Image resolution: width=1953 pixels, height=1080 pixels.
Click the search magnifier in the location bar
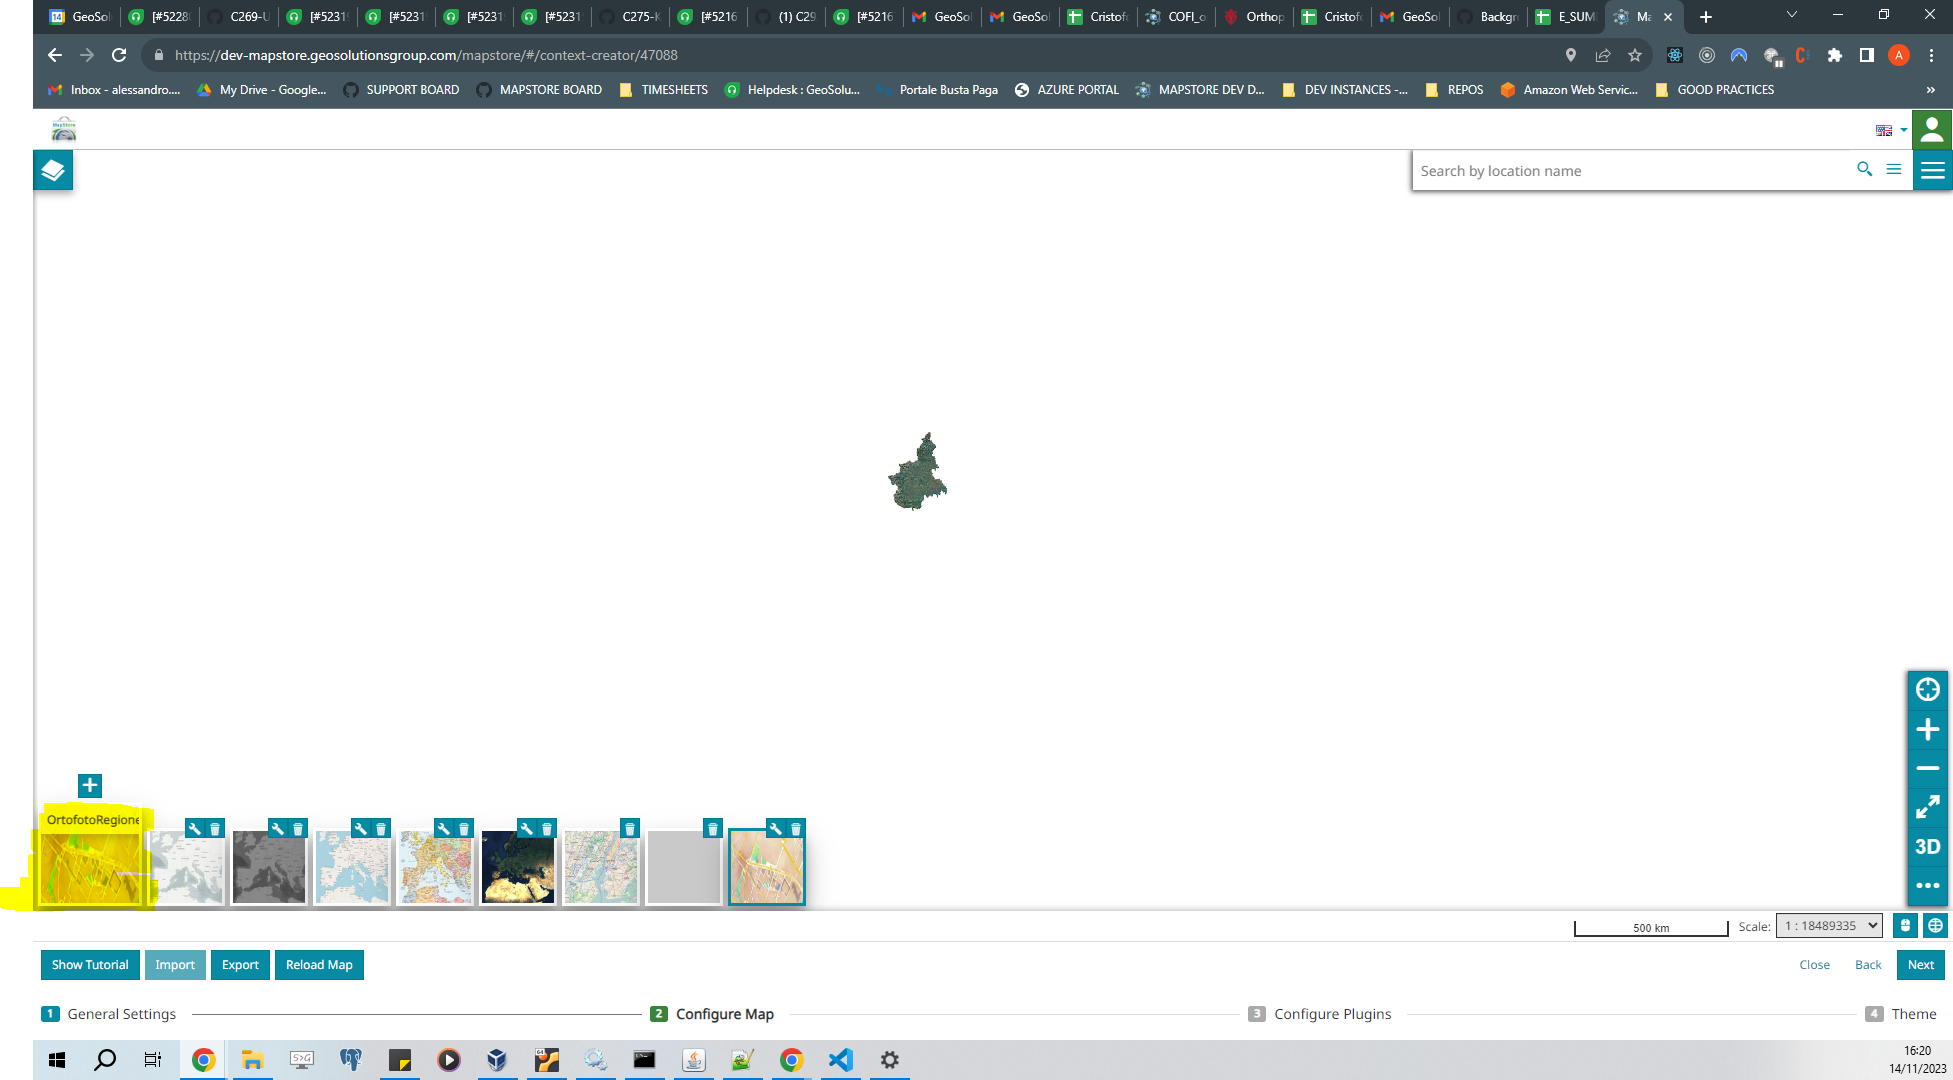pos(1864,170)
